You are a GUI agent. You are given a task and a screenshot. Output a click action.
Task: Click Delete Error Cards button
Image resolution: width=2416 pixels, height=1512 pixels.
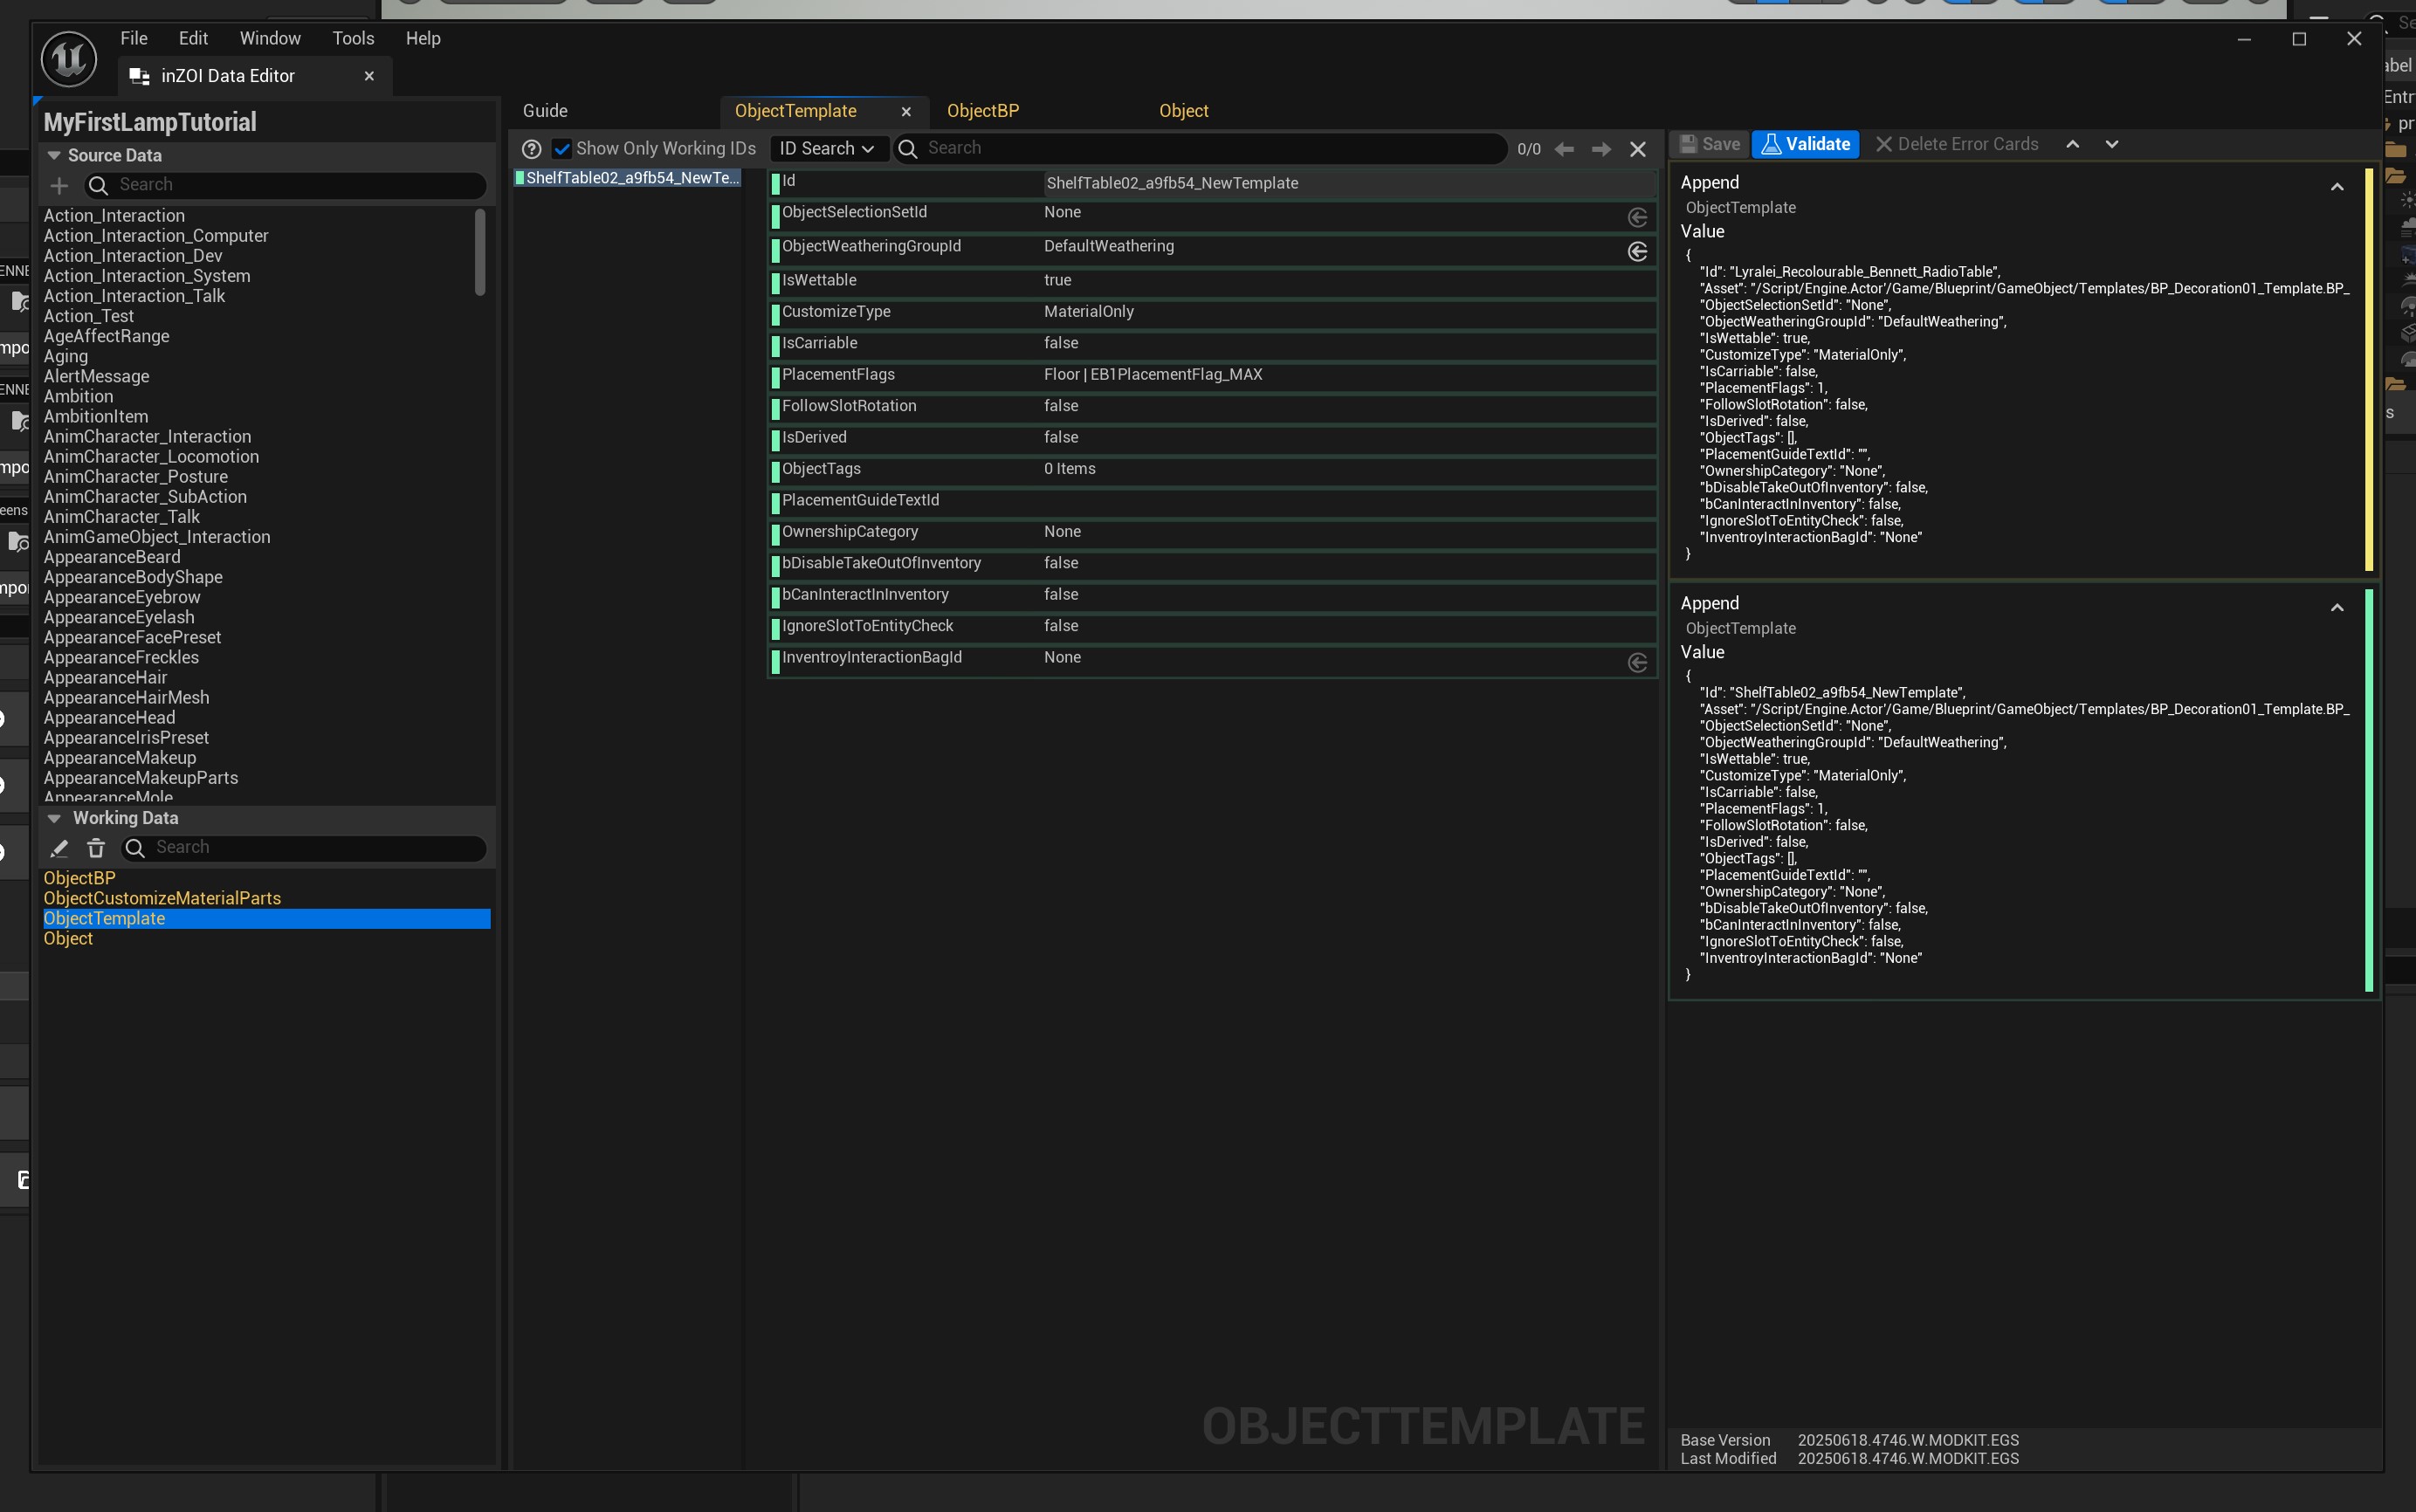tap(1956, 144)
